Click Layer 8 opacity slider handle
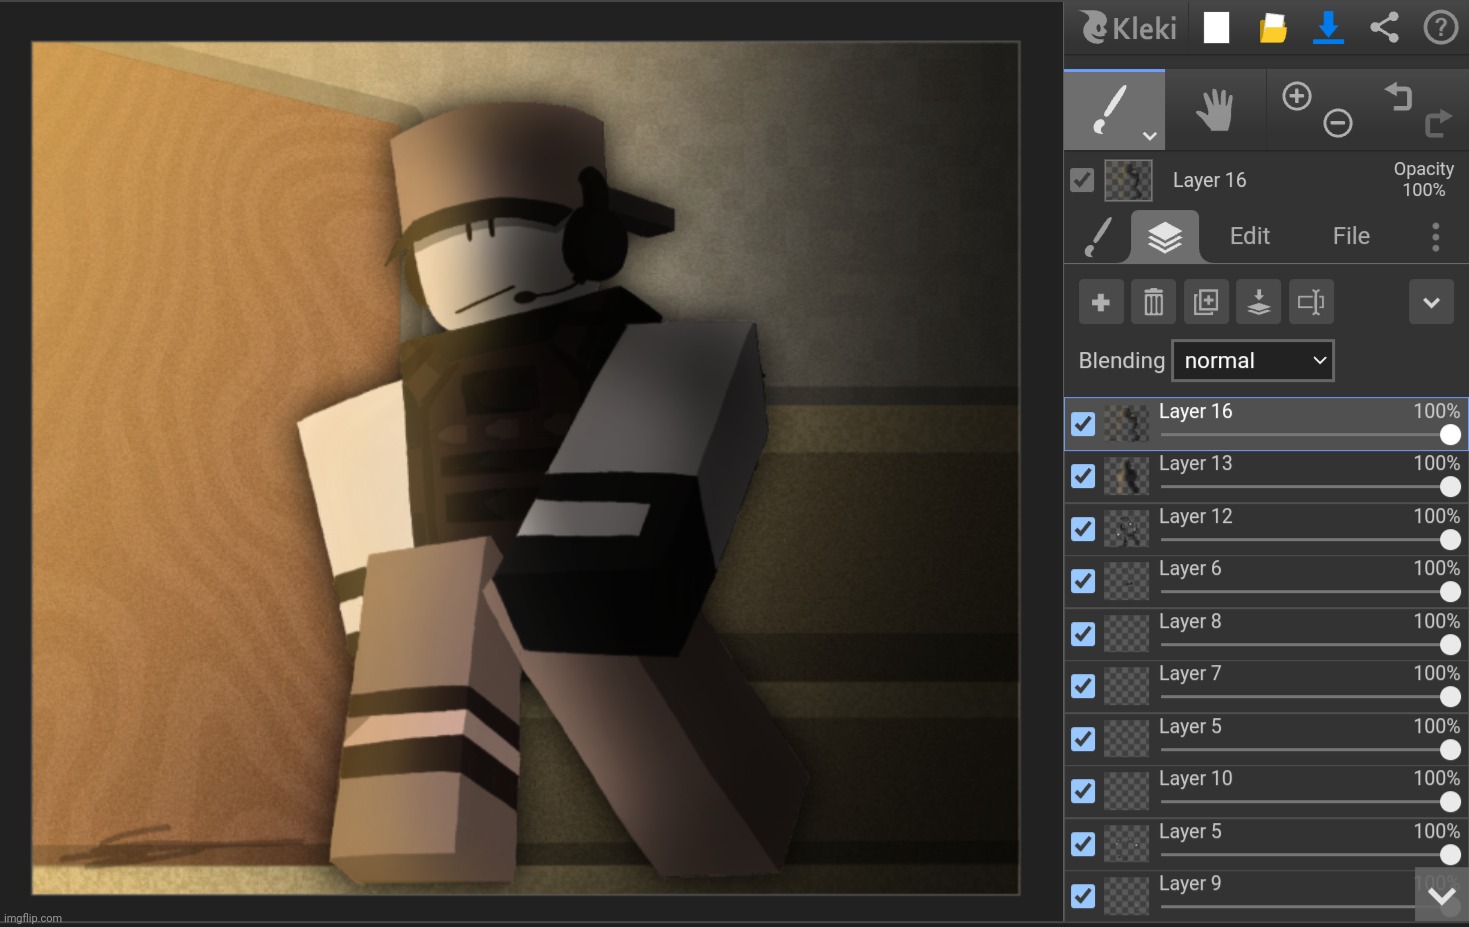The width and height of the screenshot is (1469, 927). tap(1450, 645)
